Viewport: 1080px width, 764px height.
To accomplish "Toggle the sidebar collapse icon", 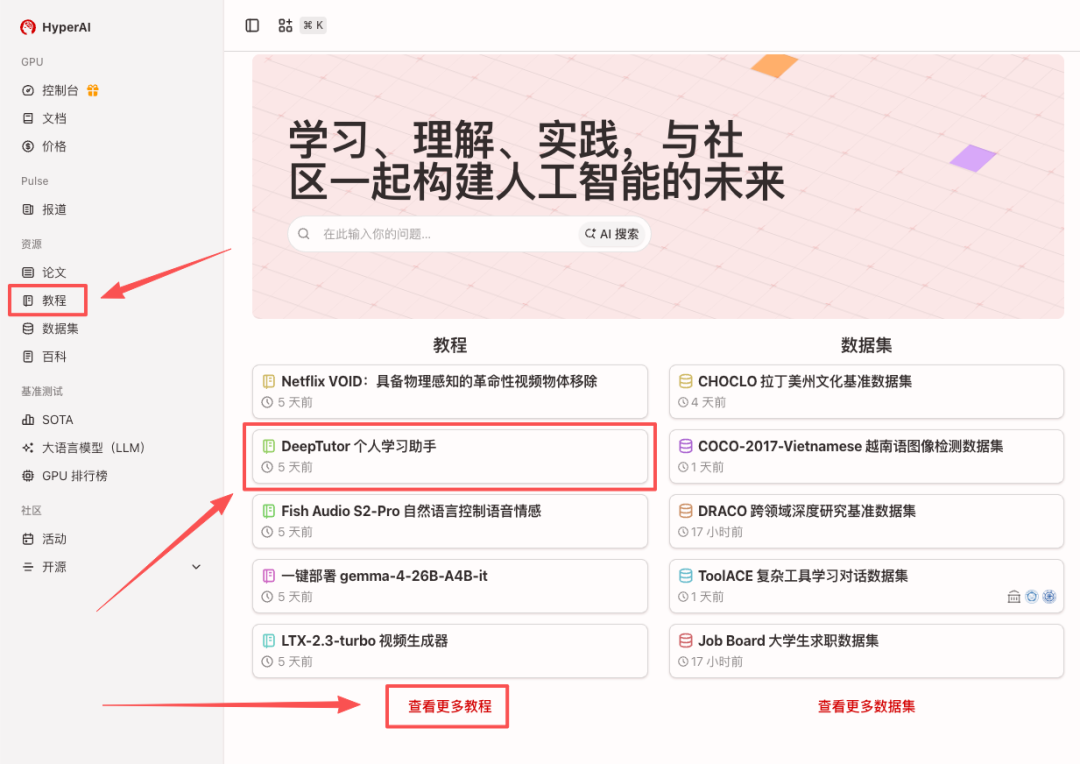I will coord(251,24).
